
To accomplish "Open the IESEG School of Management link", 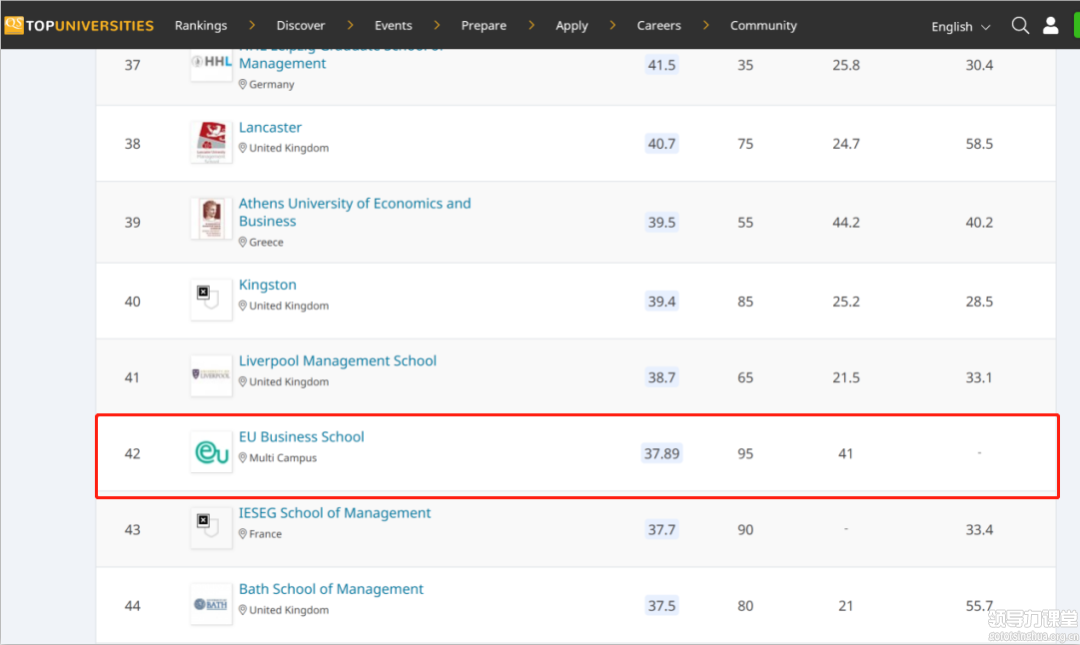I will tap(335, 513).
